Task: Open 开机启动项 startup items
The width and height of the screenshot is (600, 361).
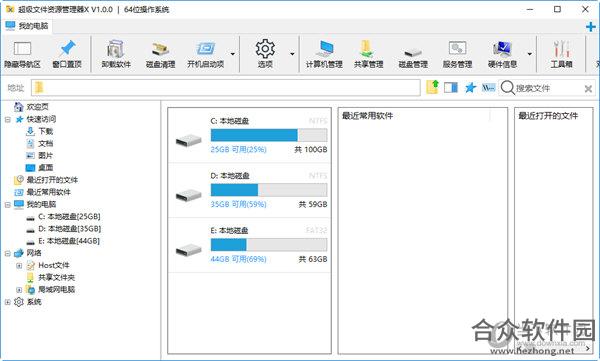Action: (205, 55)
